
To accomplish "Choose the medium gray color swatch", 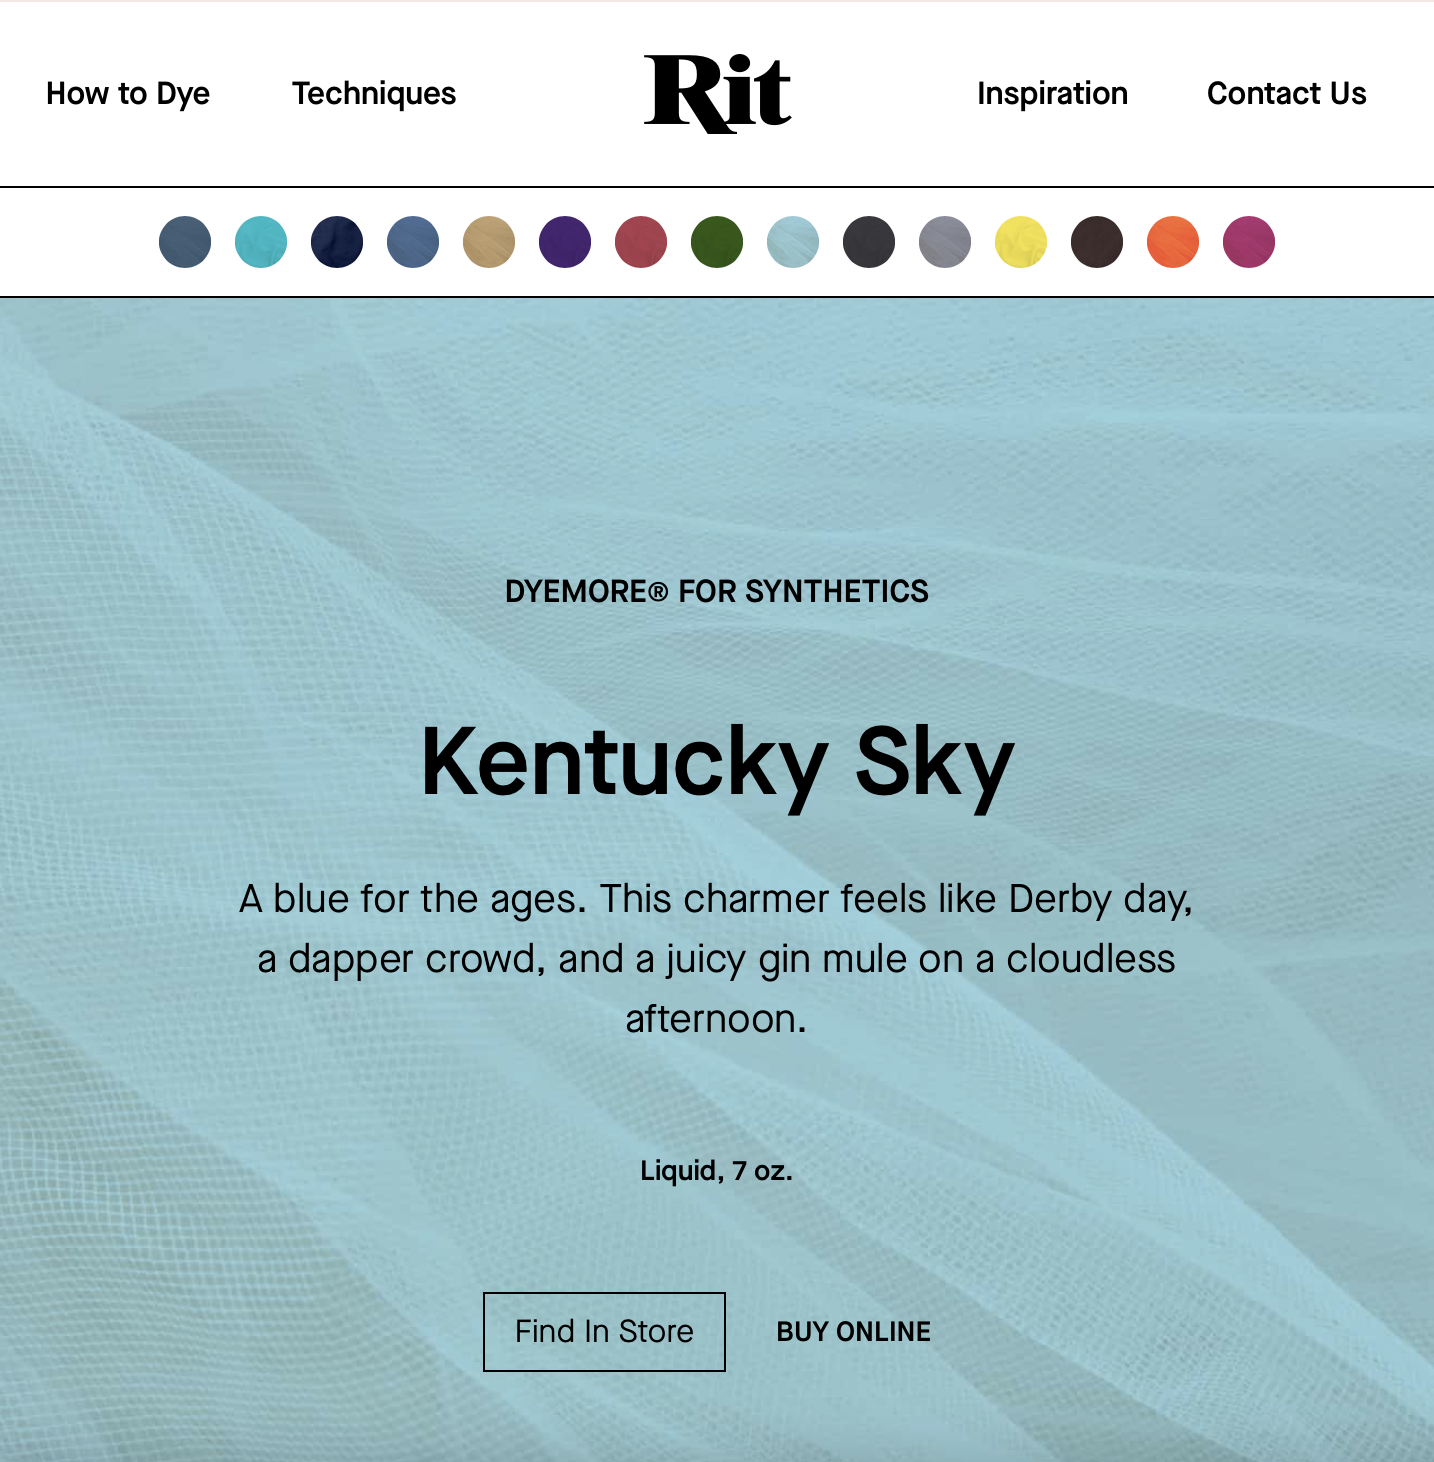I will 945,242.
